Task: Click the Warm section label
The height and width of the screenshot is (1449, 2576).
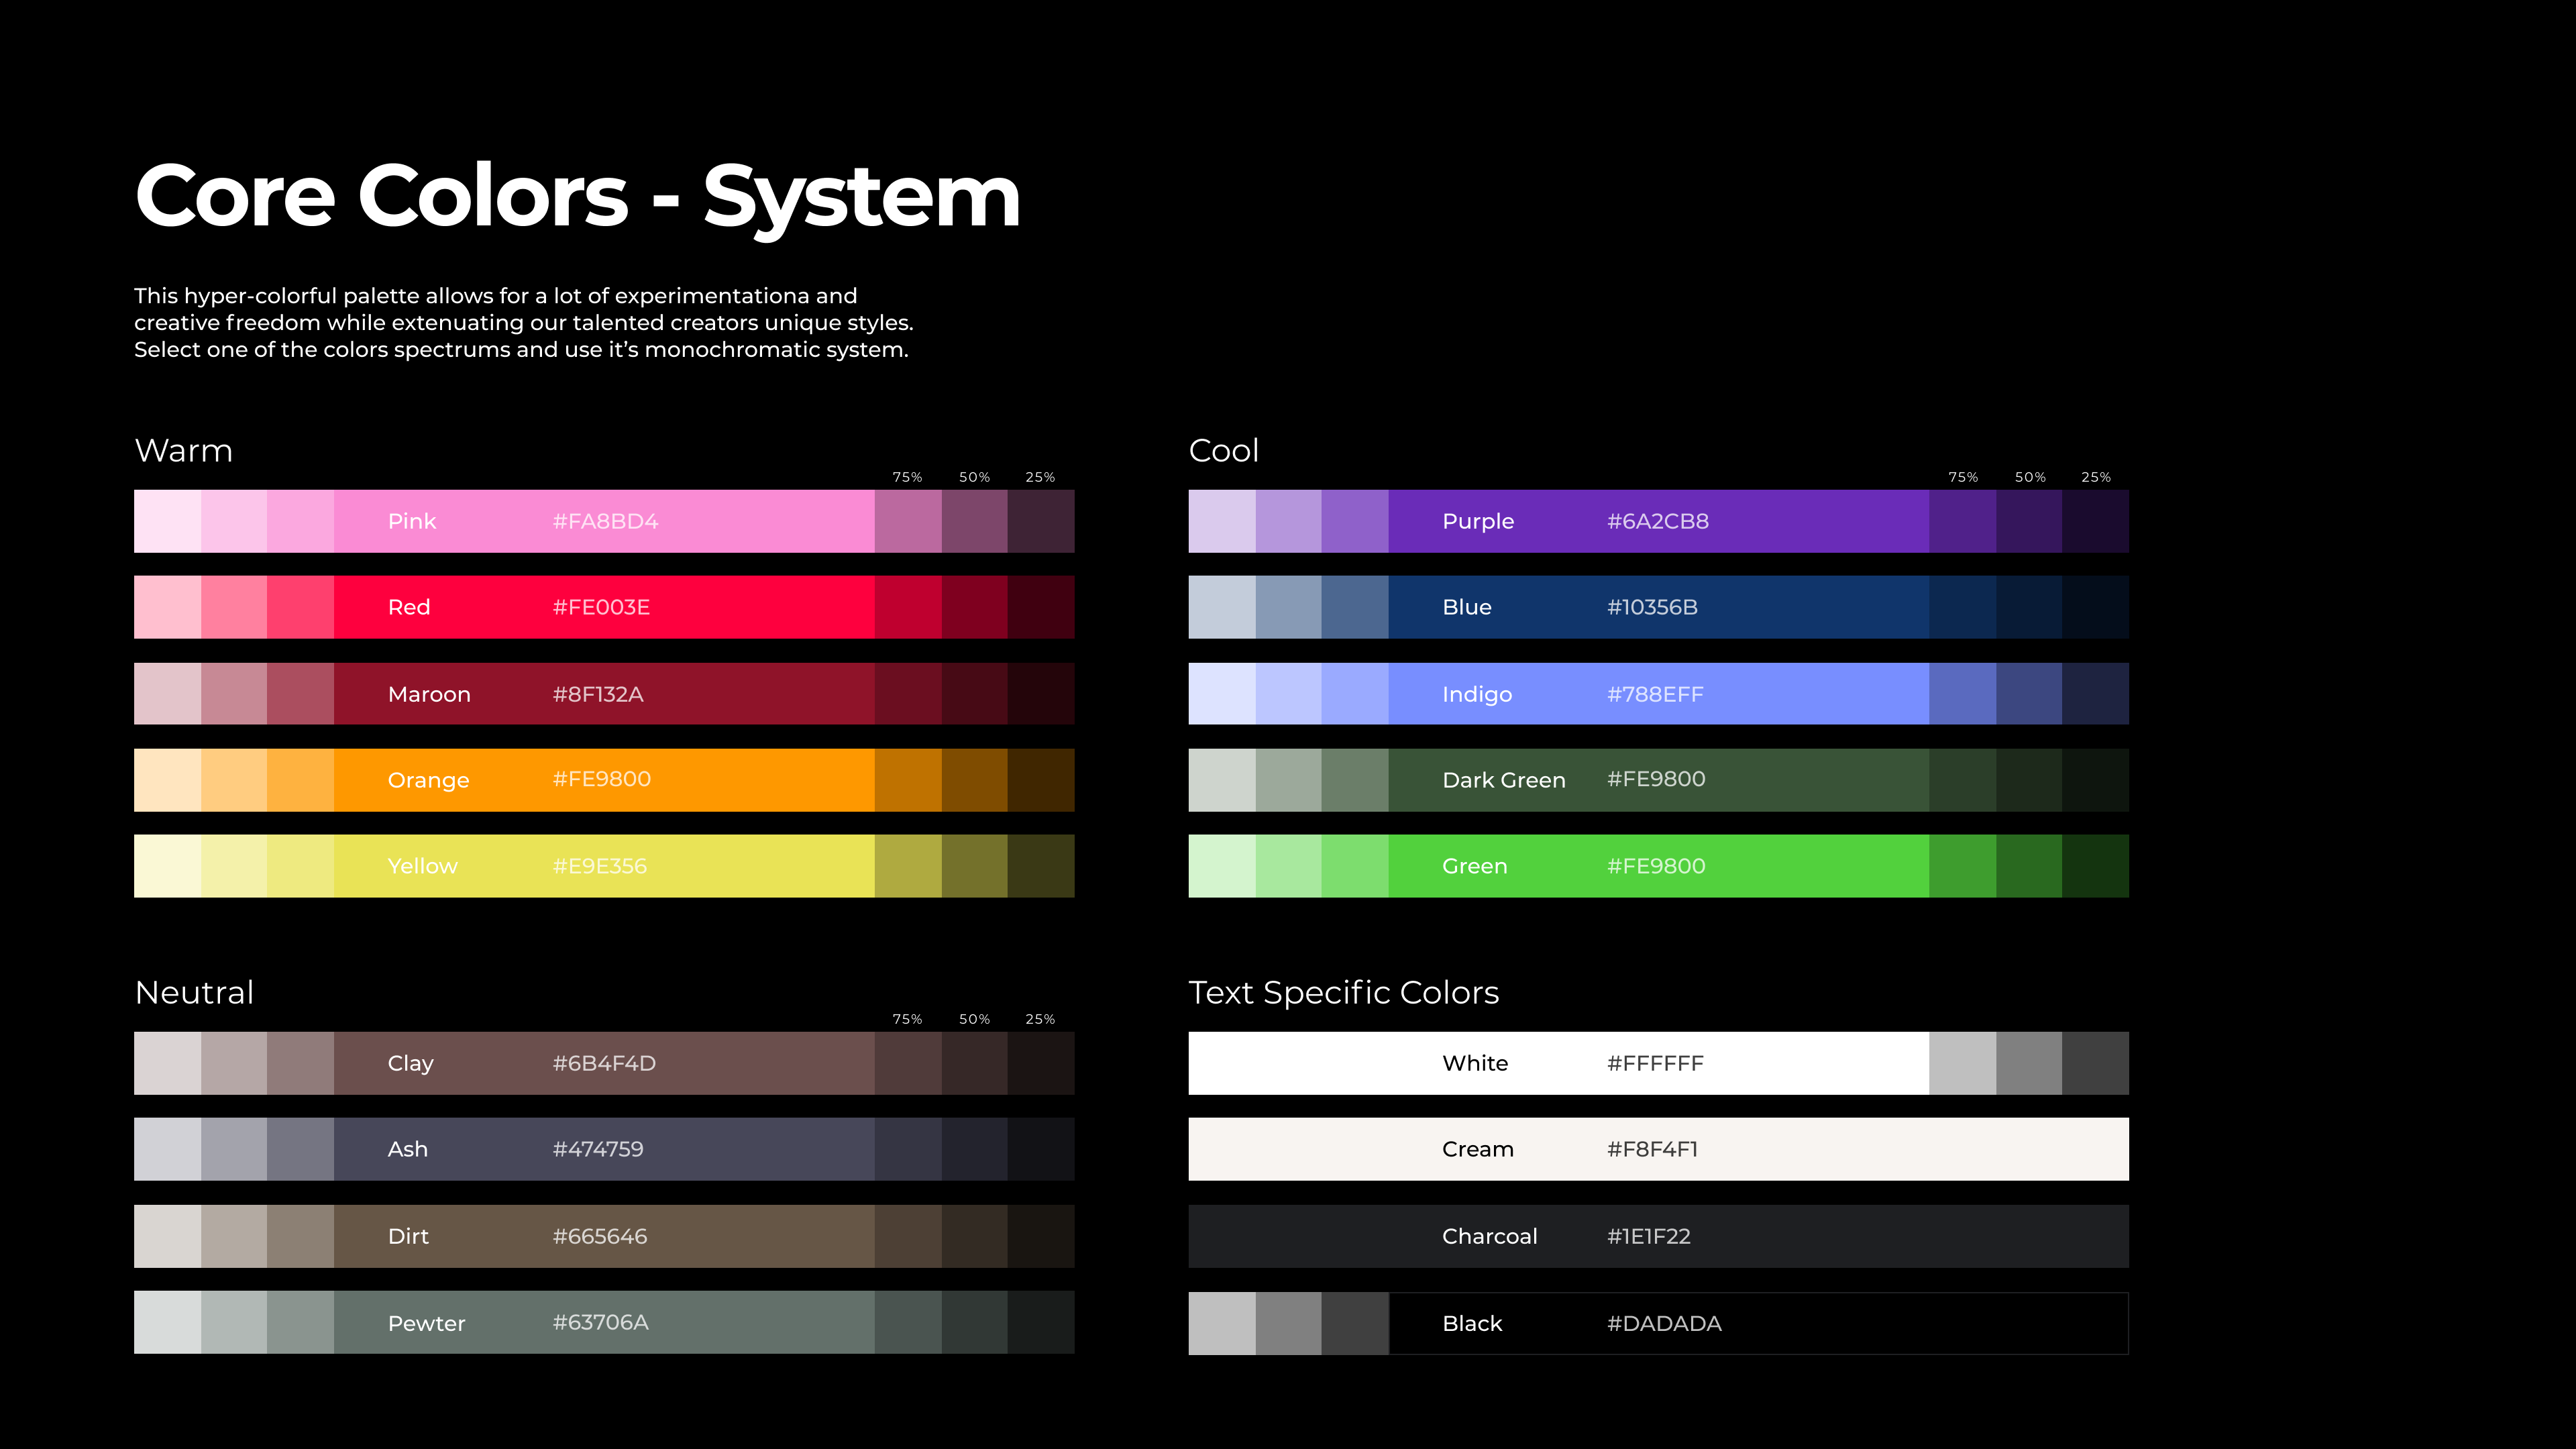Action: point(183,451)
